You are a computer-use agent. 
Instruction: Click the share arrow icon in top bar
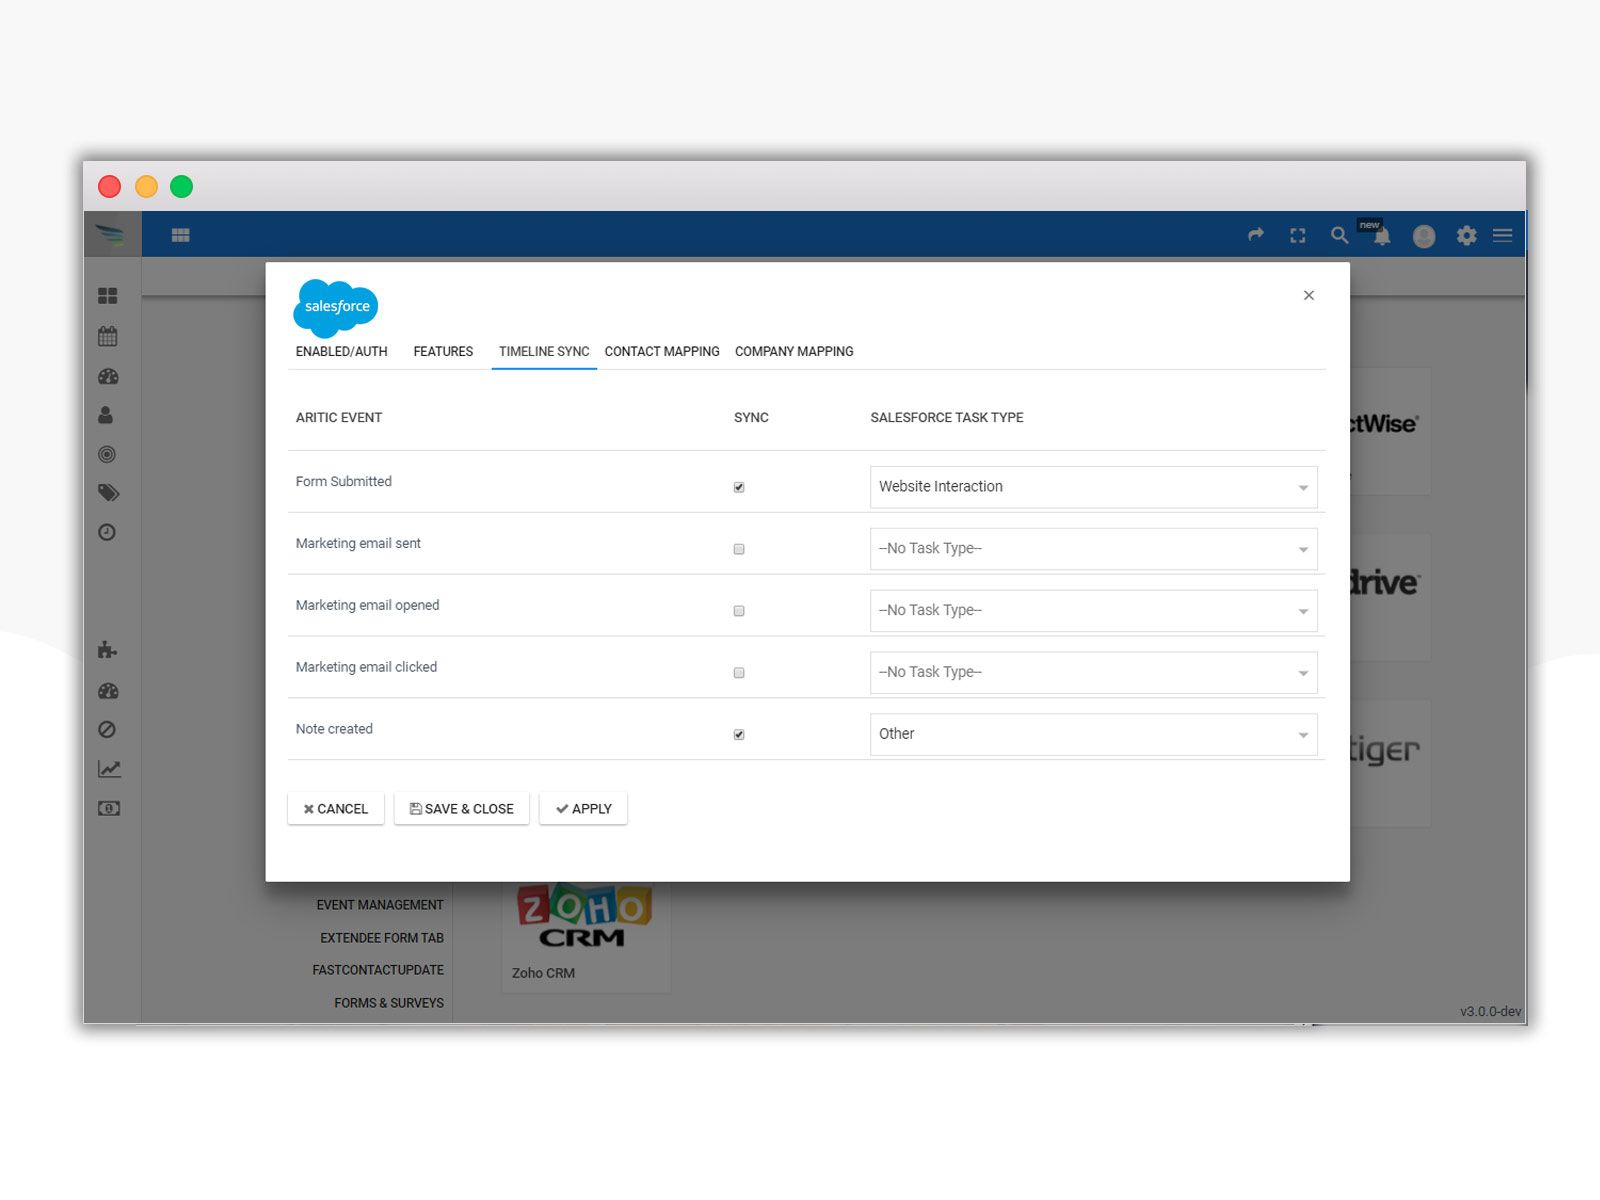pyautogui.click(x=1256, y=235)
